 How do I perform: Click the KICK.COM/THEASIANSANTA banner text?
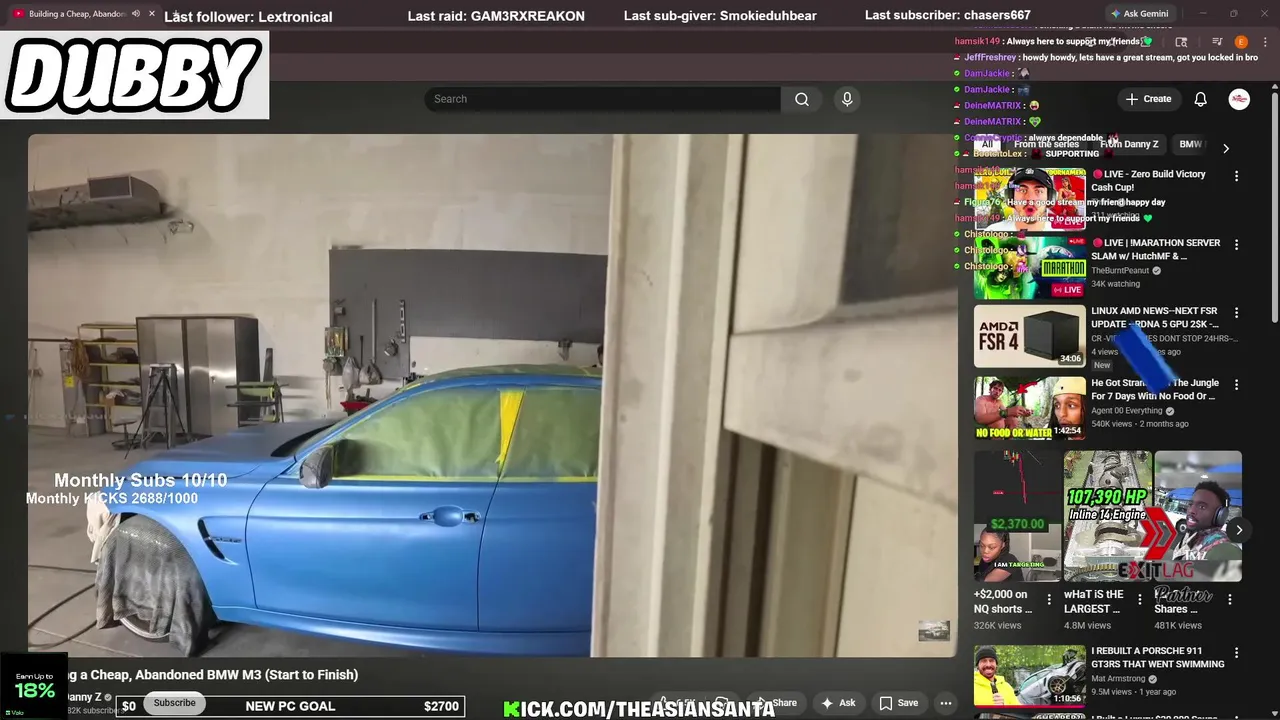coord(639,709)
